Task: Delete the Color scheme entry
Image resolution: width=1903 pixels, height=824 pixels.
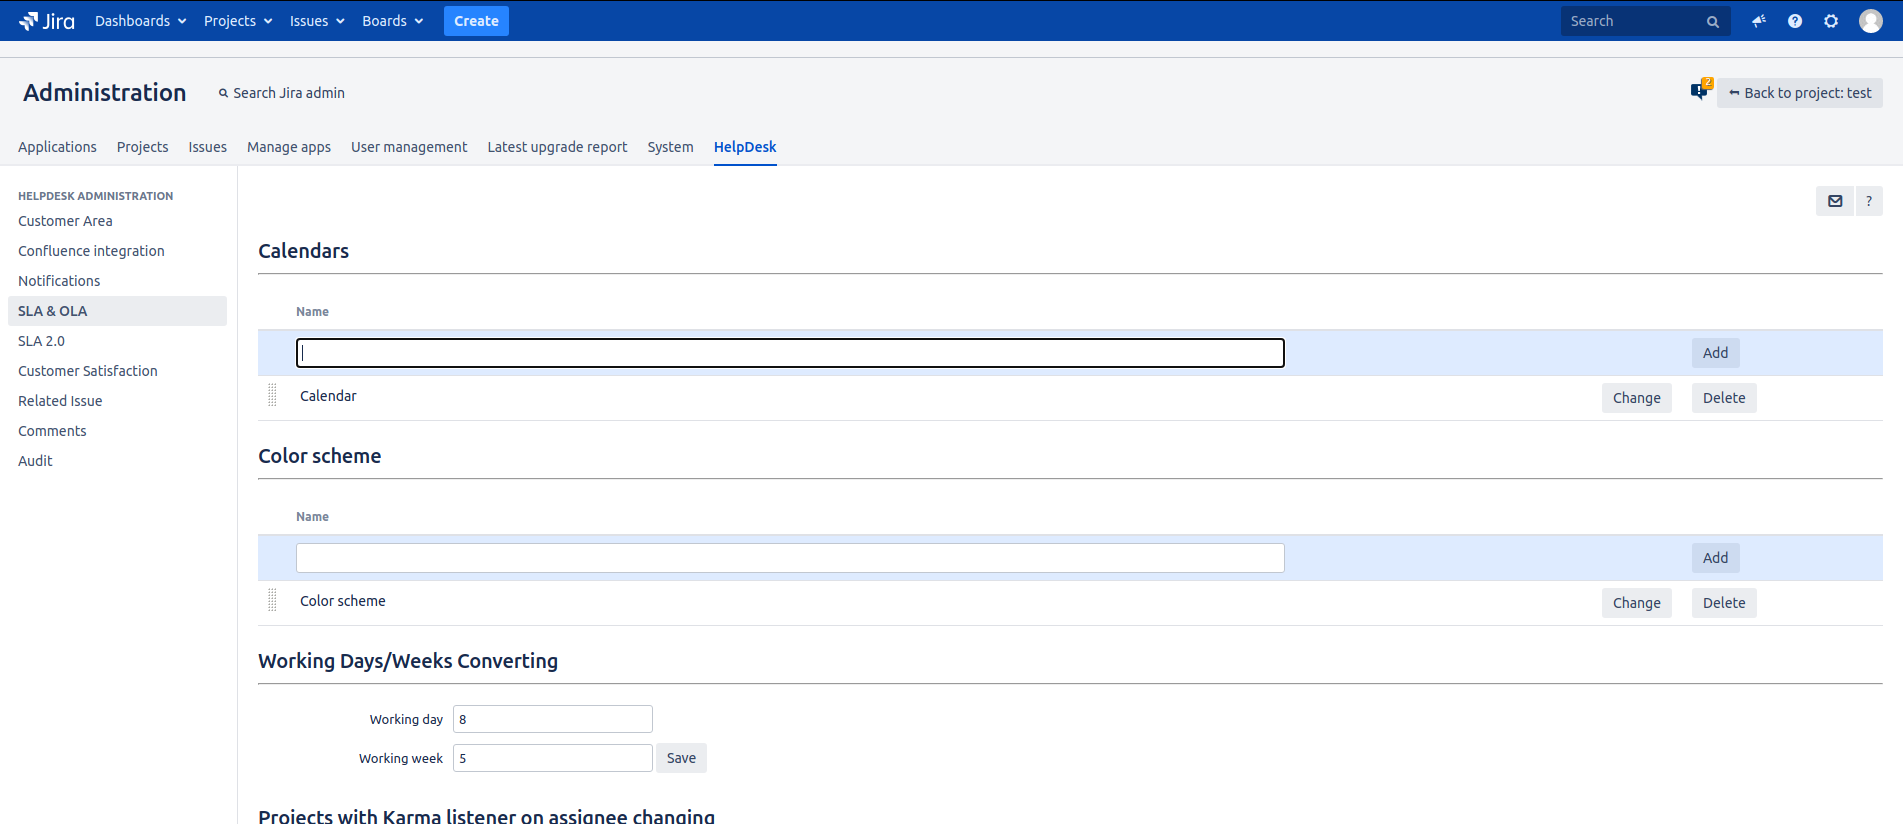Action: tap(1724, 603)
